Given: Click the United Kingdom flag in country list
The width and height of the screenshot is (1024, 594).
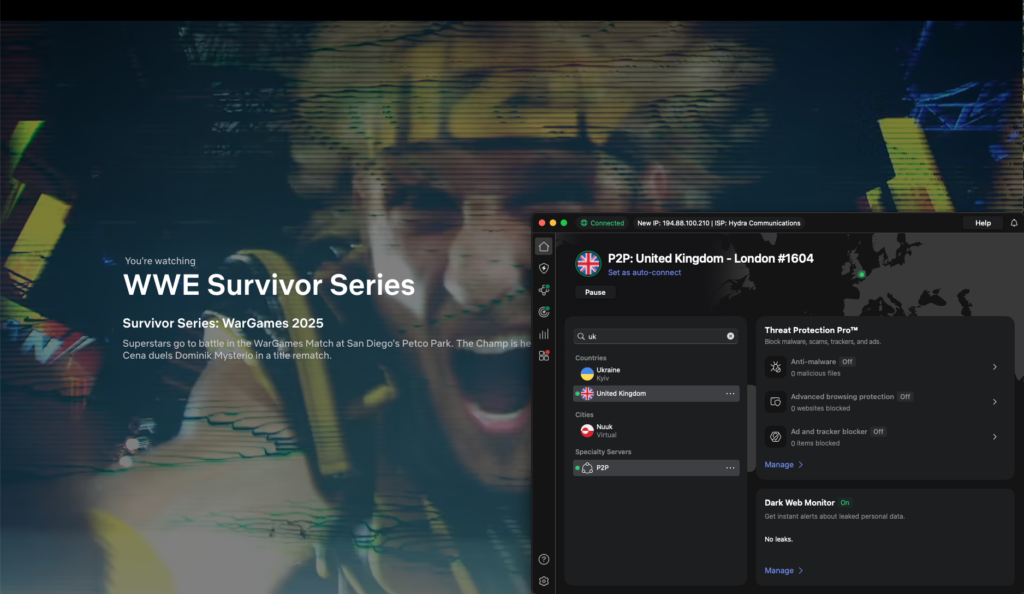Looking at the screenshot, I should coord(587,394).
